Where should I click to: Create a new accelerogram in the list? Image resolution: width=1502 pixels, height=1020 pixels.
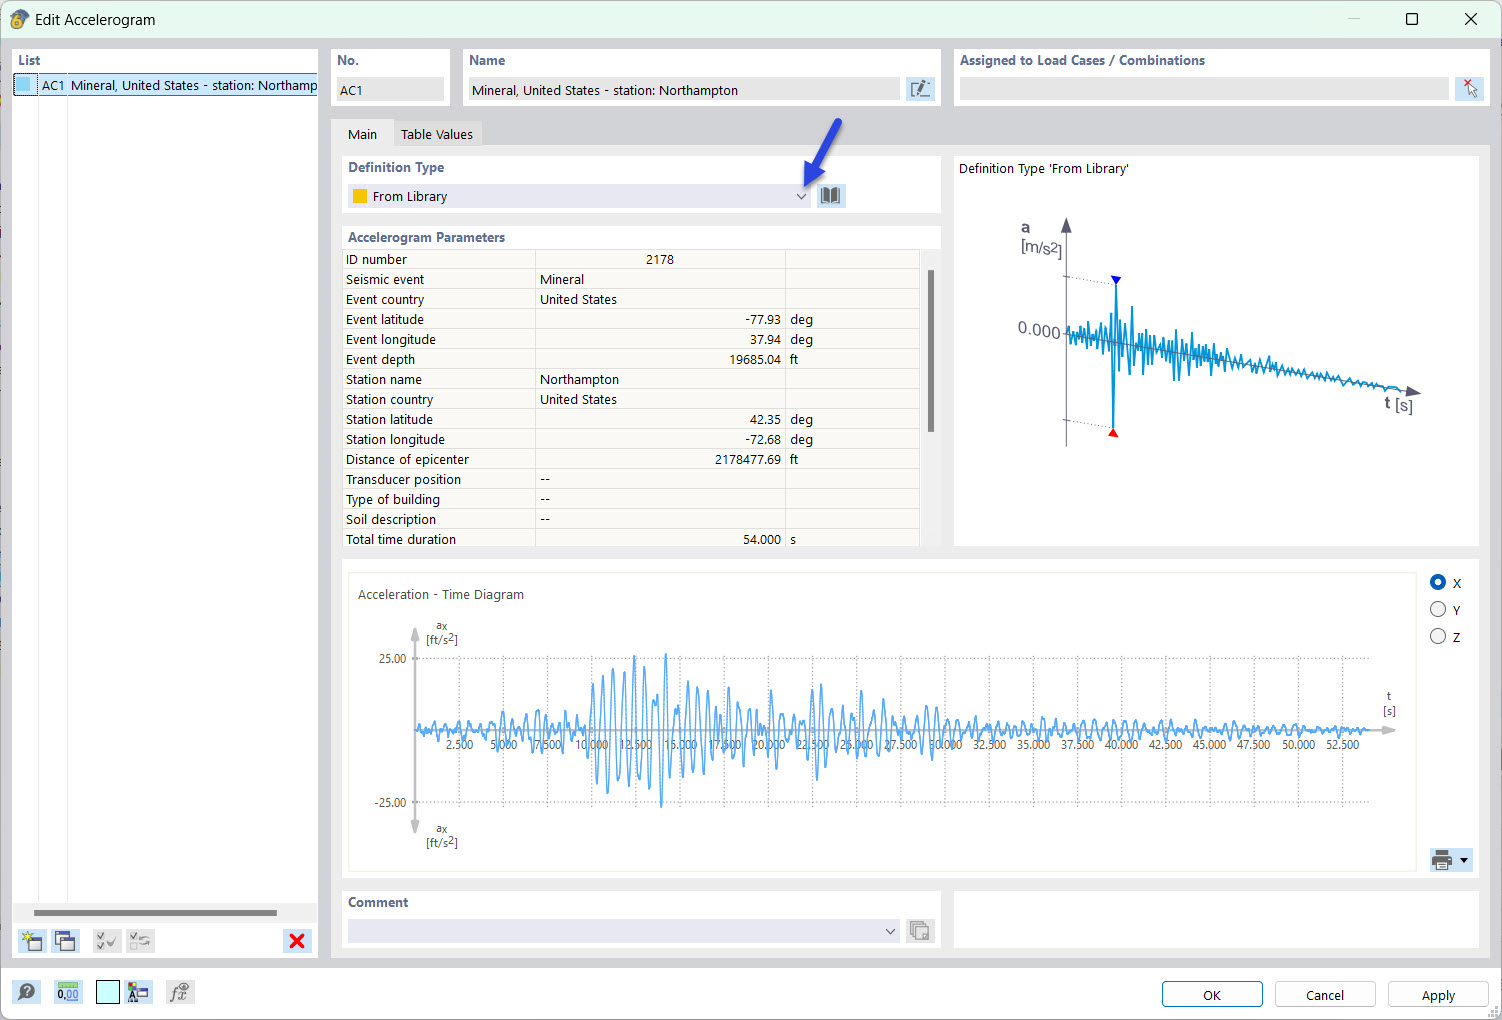pos(31,941)
